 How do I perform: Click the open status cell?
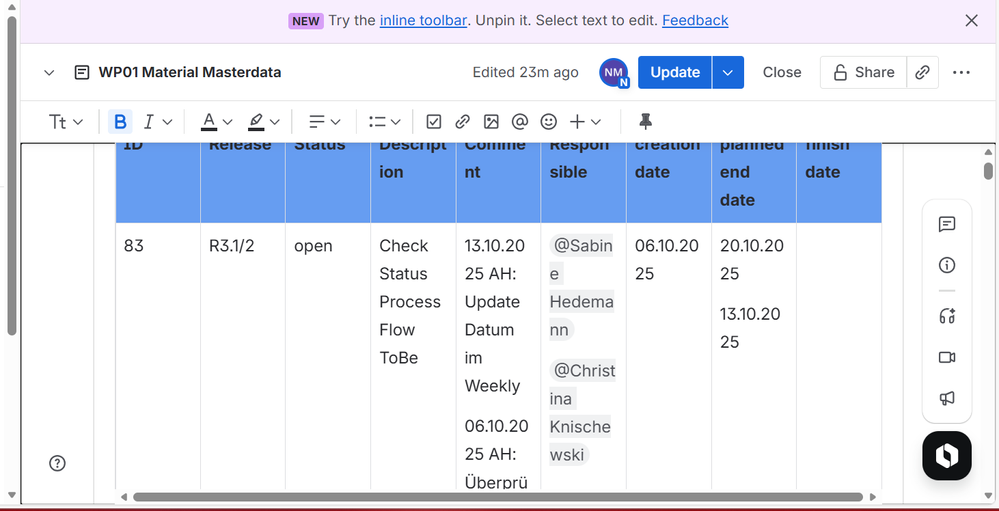coord(328,357)
